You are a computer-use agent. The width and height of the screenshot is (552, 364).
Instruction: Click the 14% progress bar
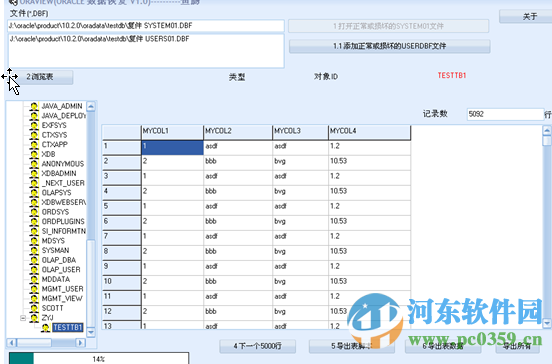(x=99, y=358)
